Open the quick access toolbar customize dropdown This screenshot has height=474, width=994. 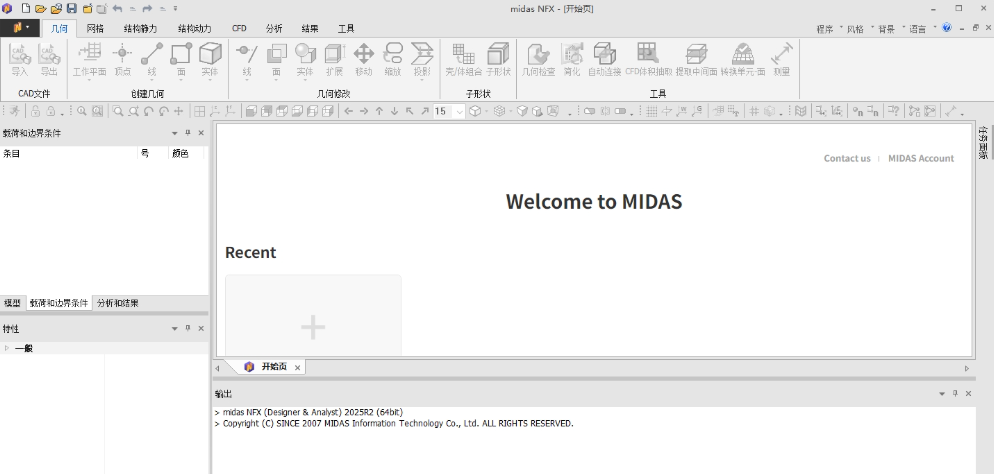176,9
